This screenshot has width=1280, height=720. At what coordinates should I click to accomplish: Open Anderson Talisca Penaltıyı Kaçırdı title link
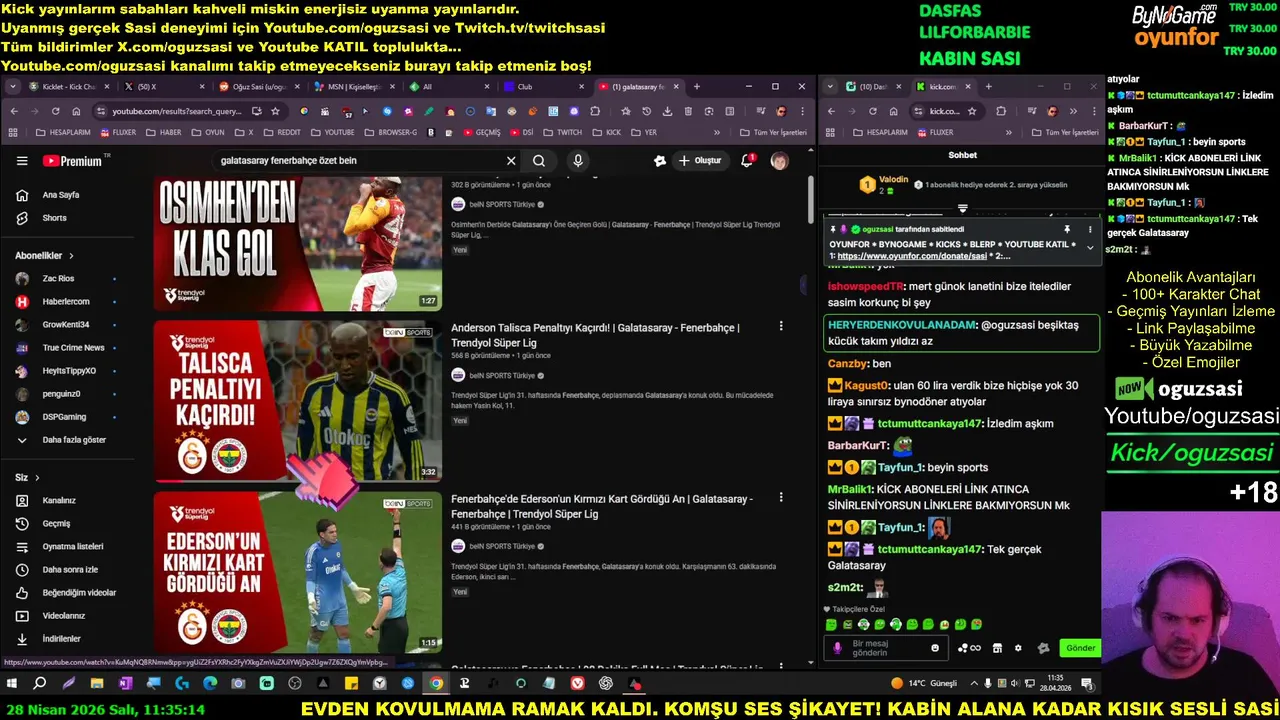(595, 335)
